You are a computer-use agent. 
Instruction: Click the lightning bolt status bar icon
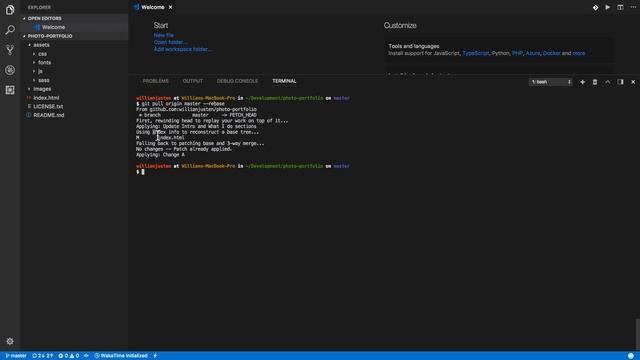pyautogui.click(x=155, y=356)
